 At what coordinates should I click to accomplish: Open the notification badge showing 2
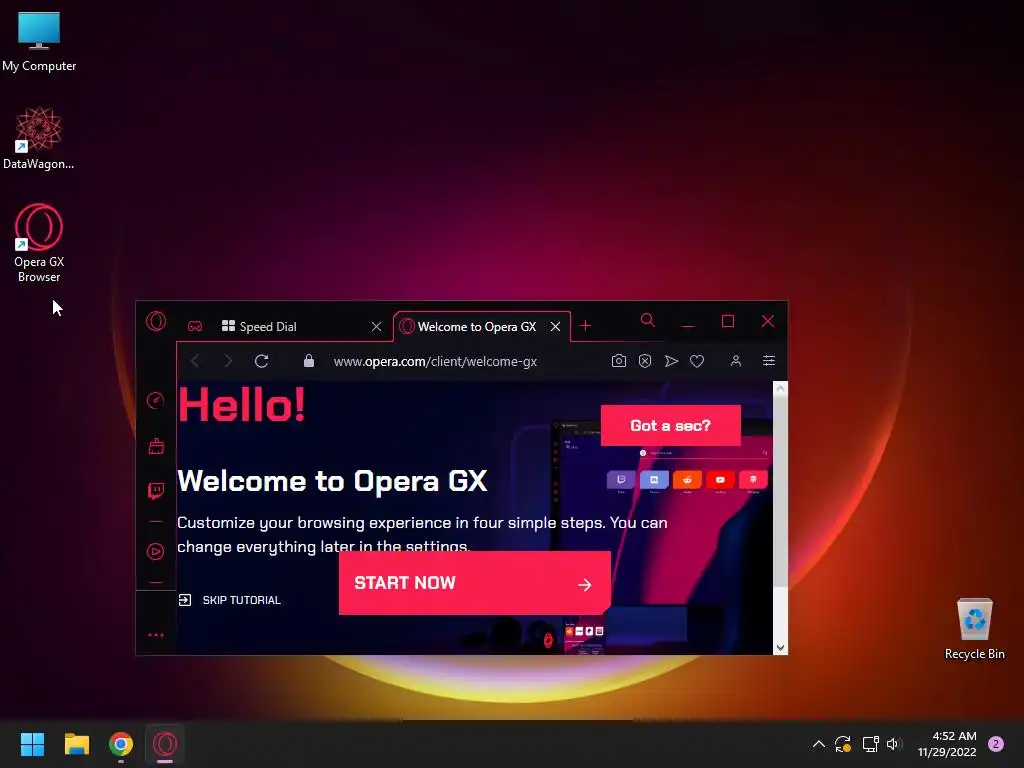point(996,744)
